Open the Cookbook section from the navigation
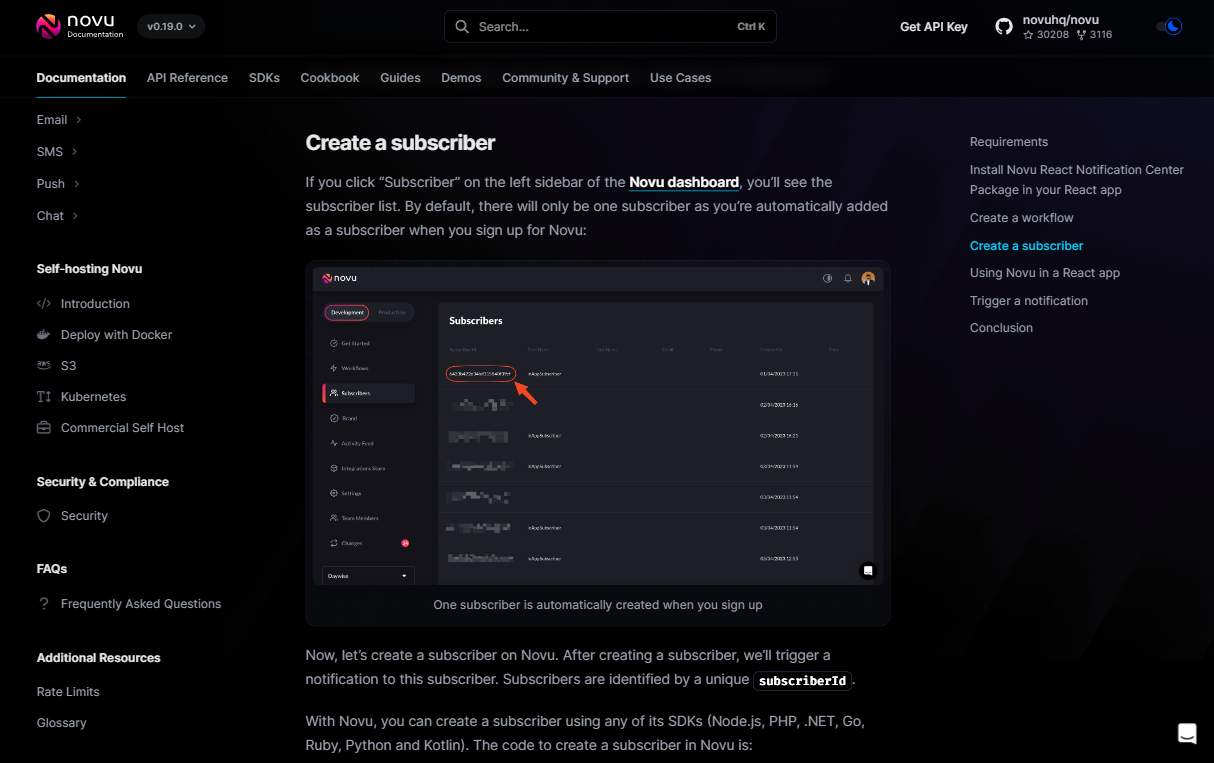Viewport: 1214px width, 763px height. (x=330, y=77)
